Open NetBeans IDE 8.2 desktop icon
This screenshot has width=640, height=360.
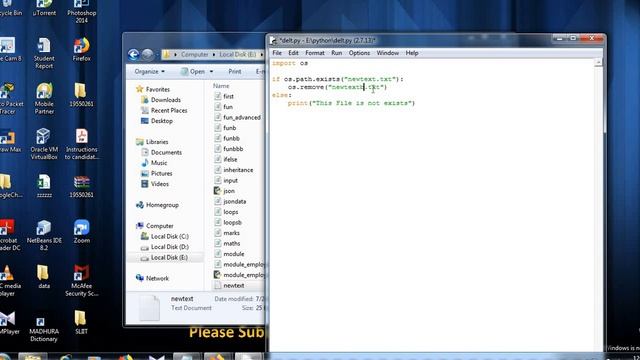click(x=44, y=235)
